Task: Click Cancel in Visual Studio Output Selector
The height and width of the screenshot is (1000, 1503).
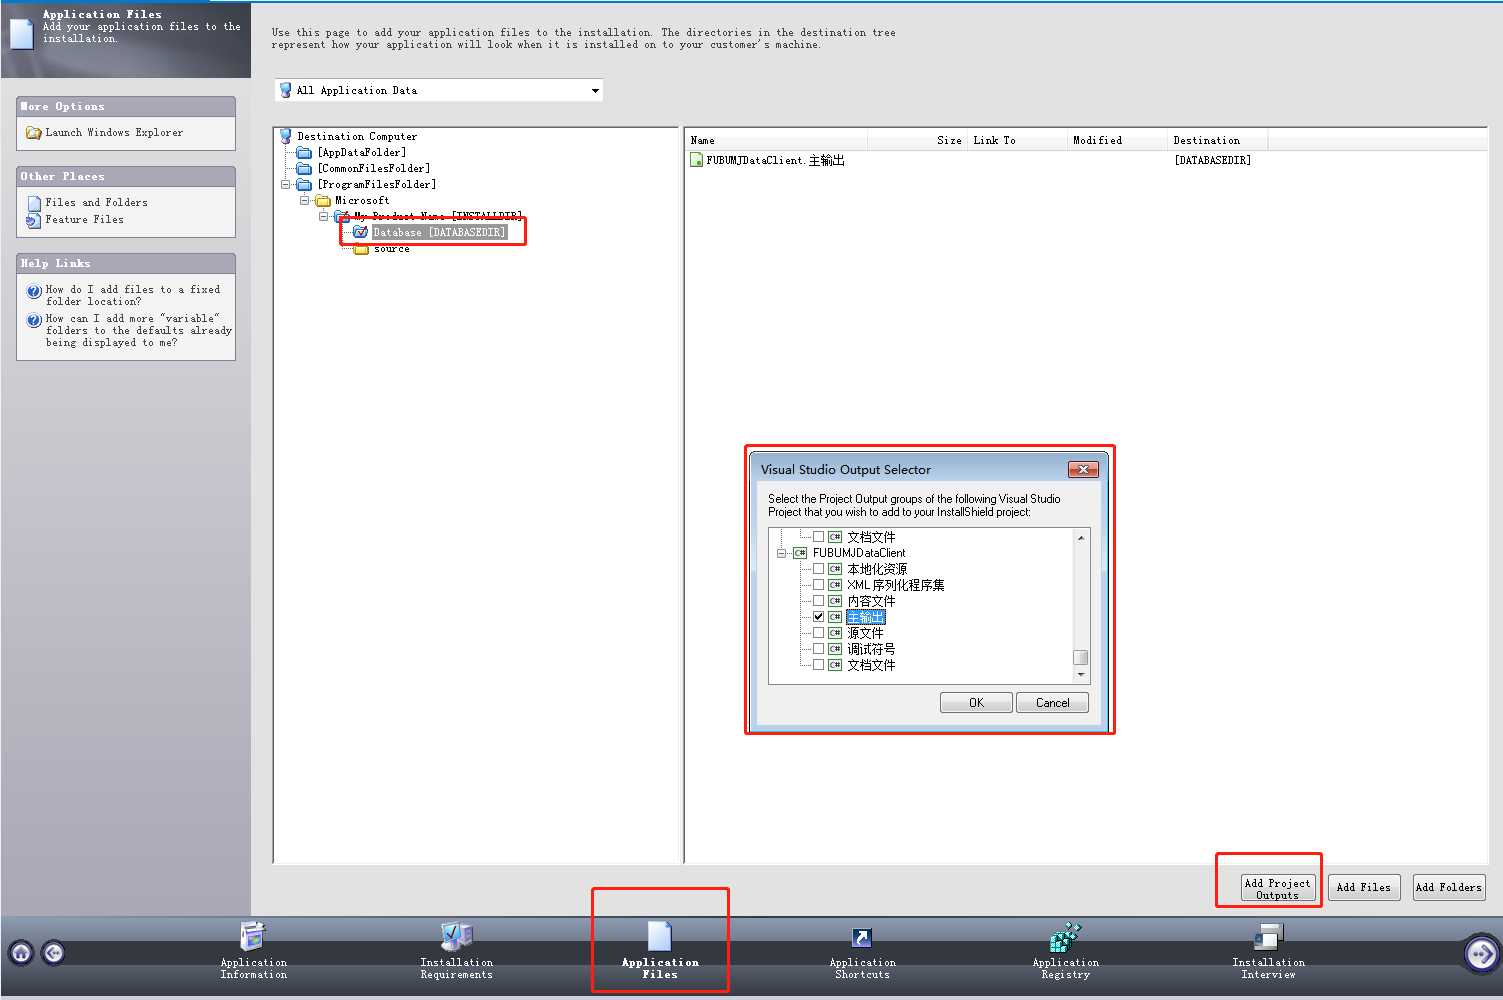Action: (x=1052, y=703)
